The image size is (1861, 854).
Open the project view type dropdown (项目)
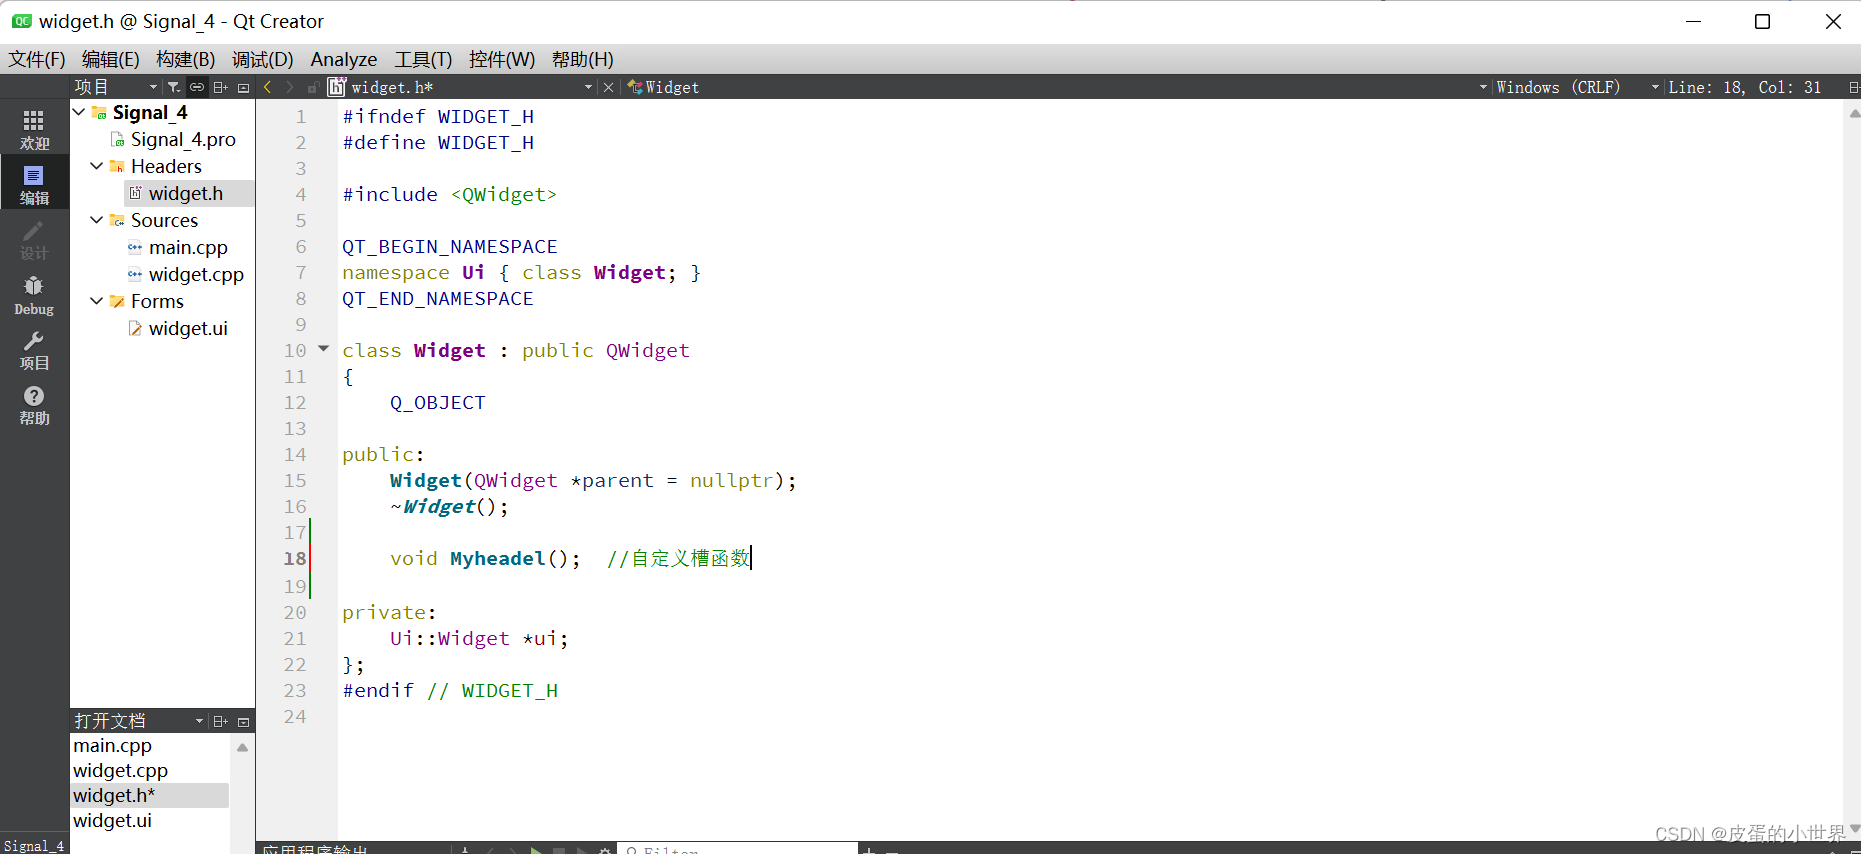pos(116,87)
